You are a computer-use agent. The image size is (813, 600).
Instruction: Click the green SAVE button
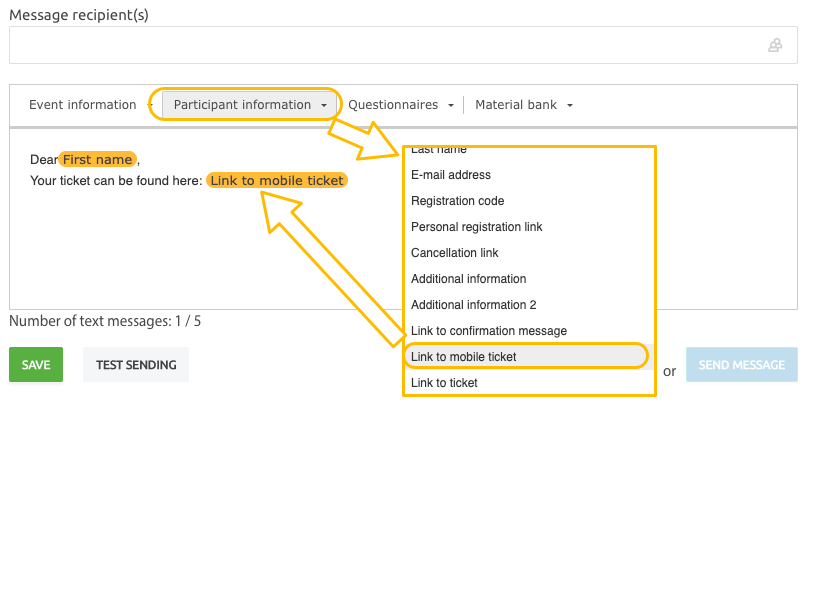tap(36, 365)
